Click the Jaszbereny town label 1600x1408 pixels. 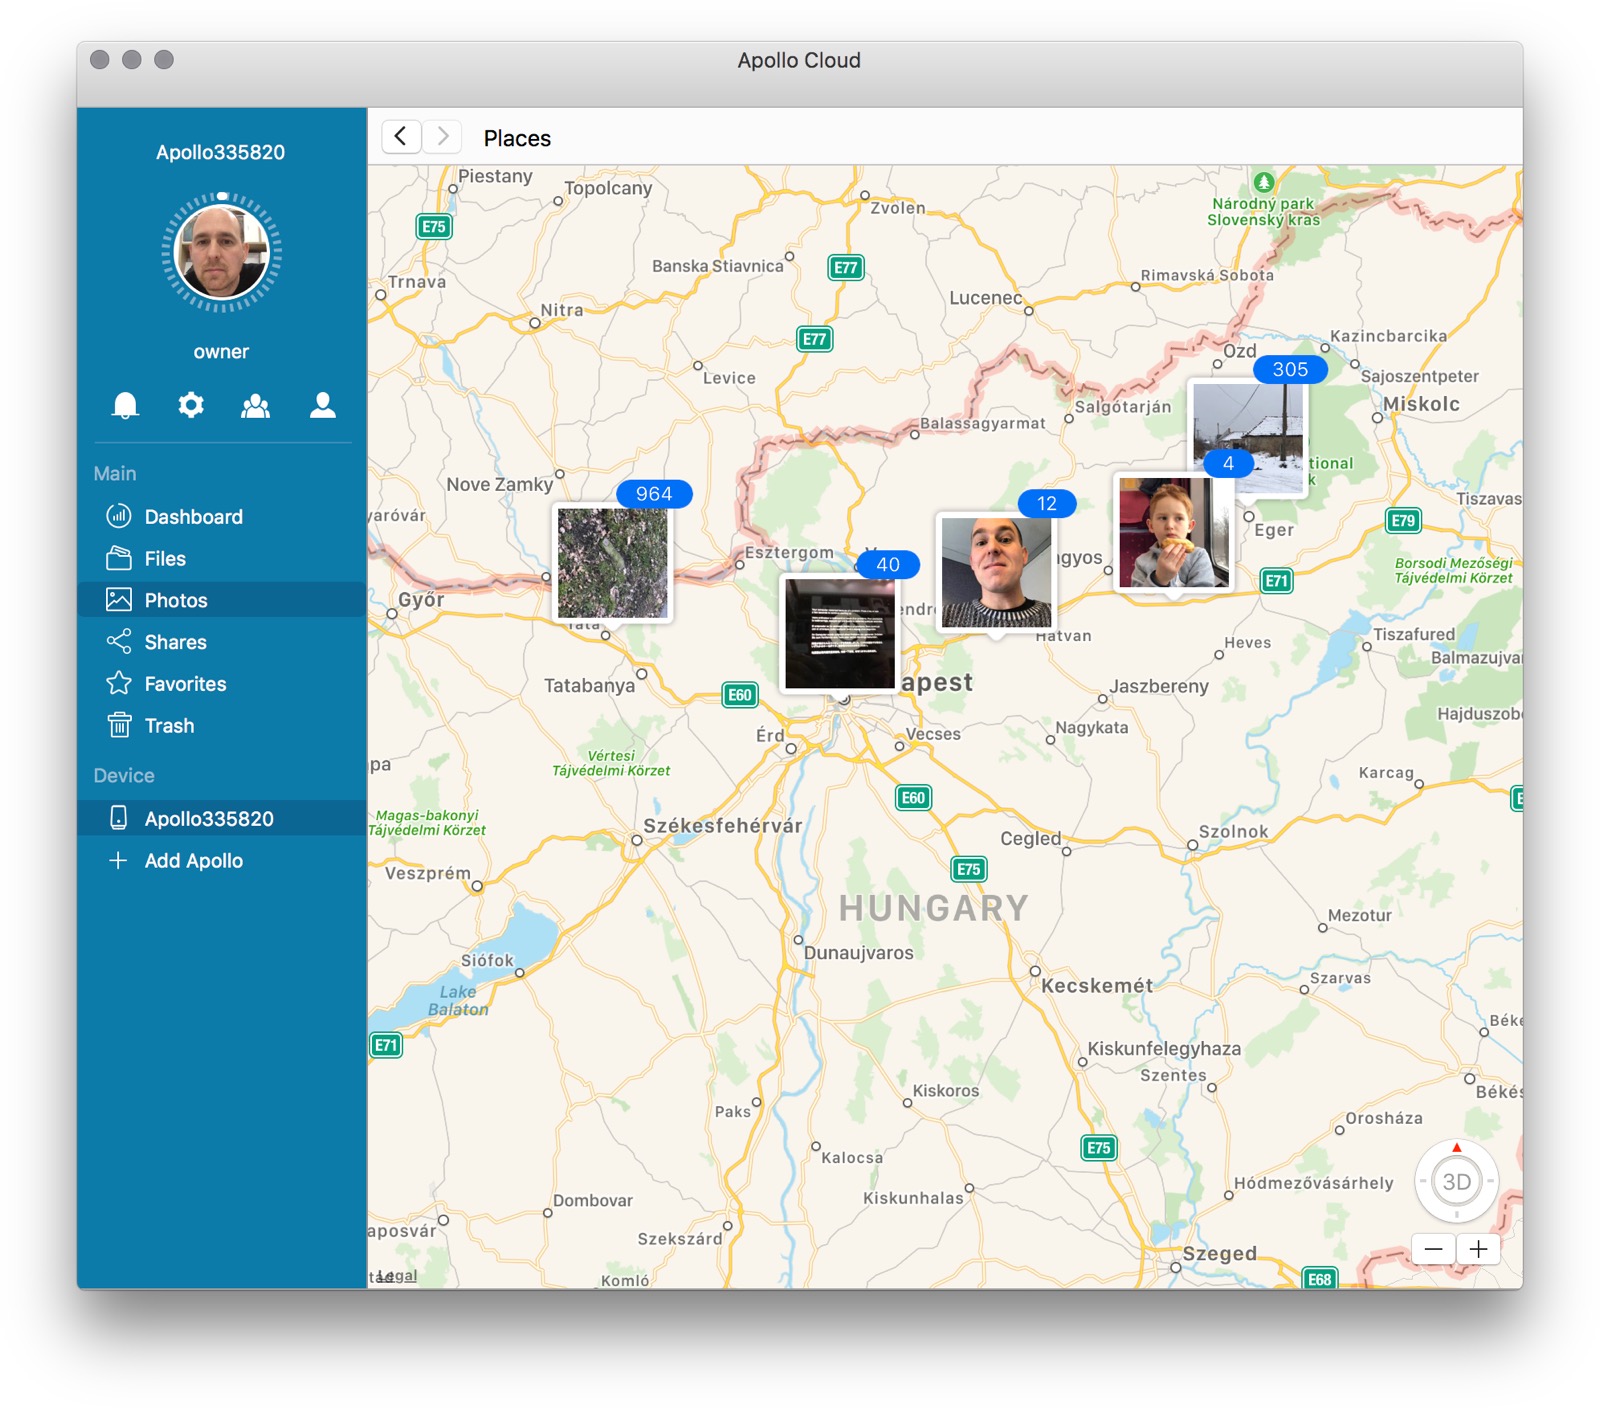1159,686
